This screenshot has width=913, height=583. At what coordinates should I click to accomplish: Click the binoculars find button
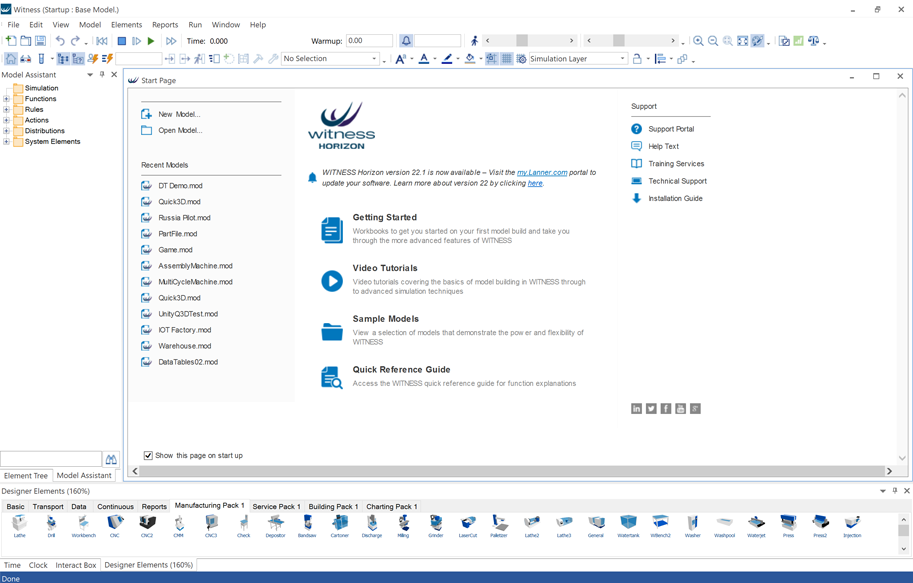coord(111,459)
